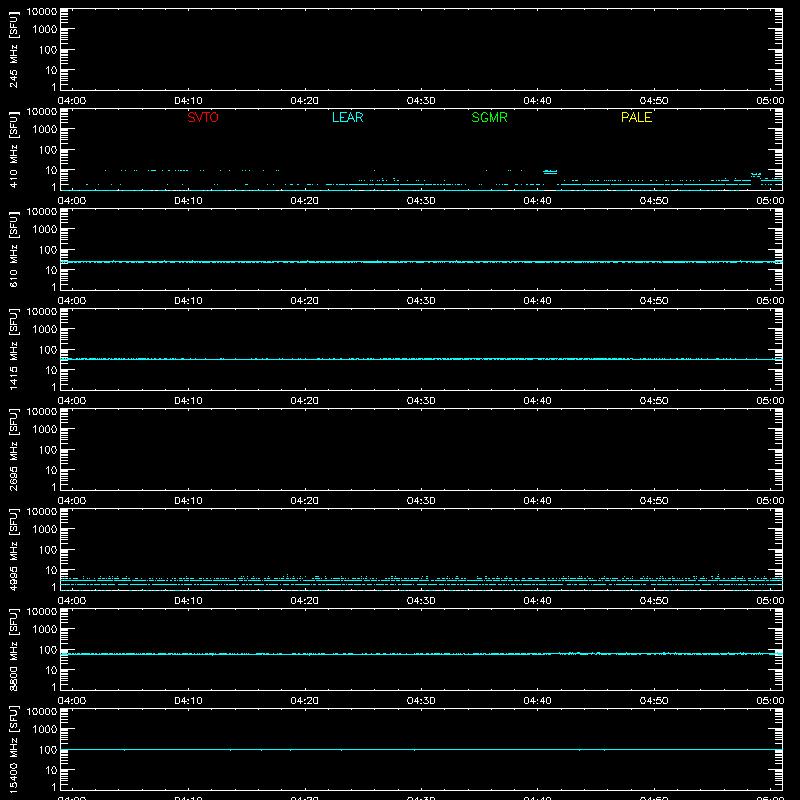Select the 610 MHz [SFU] axis title
Image resolution: width=800 pixels, height=800 pixels.
point(13,250)
